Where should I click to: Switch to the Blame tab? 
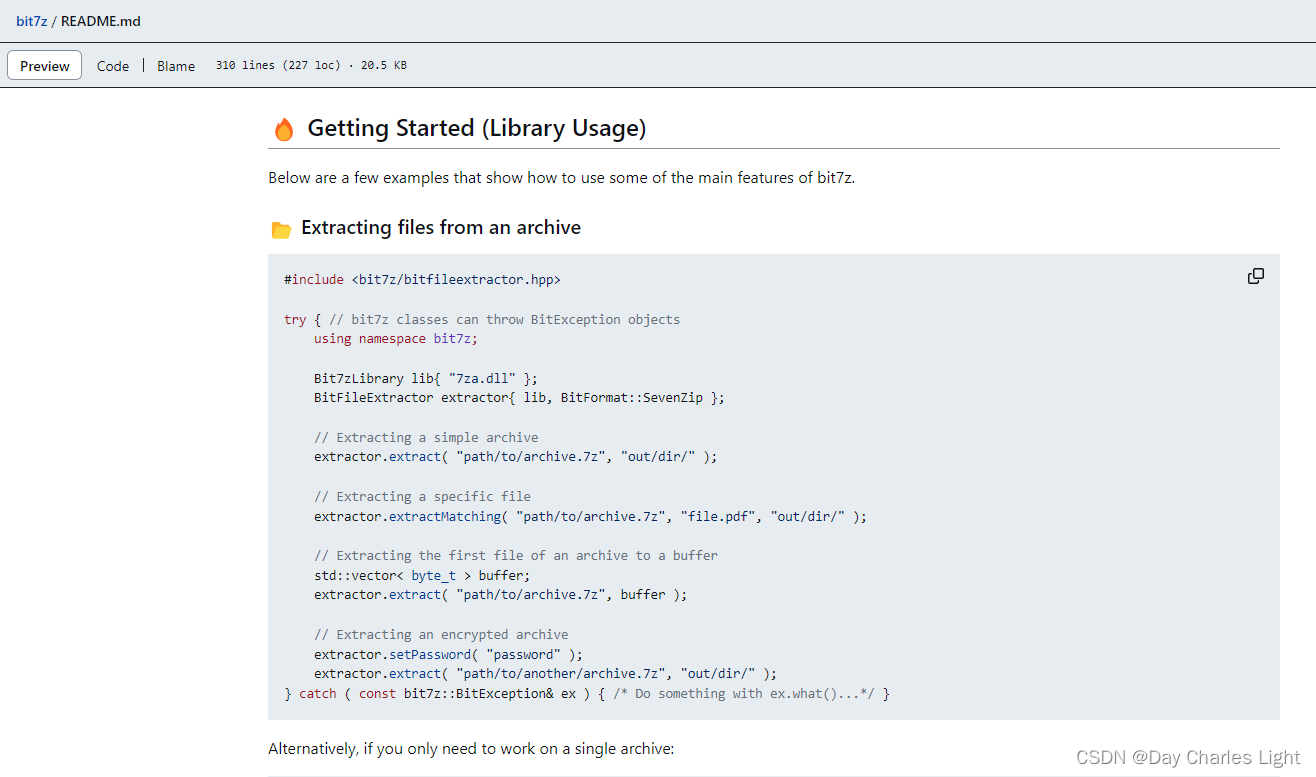[x=176, y=66]
